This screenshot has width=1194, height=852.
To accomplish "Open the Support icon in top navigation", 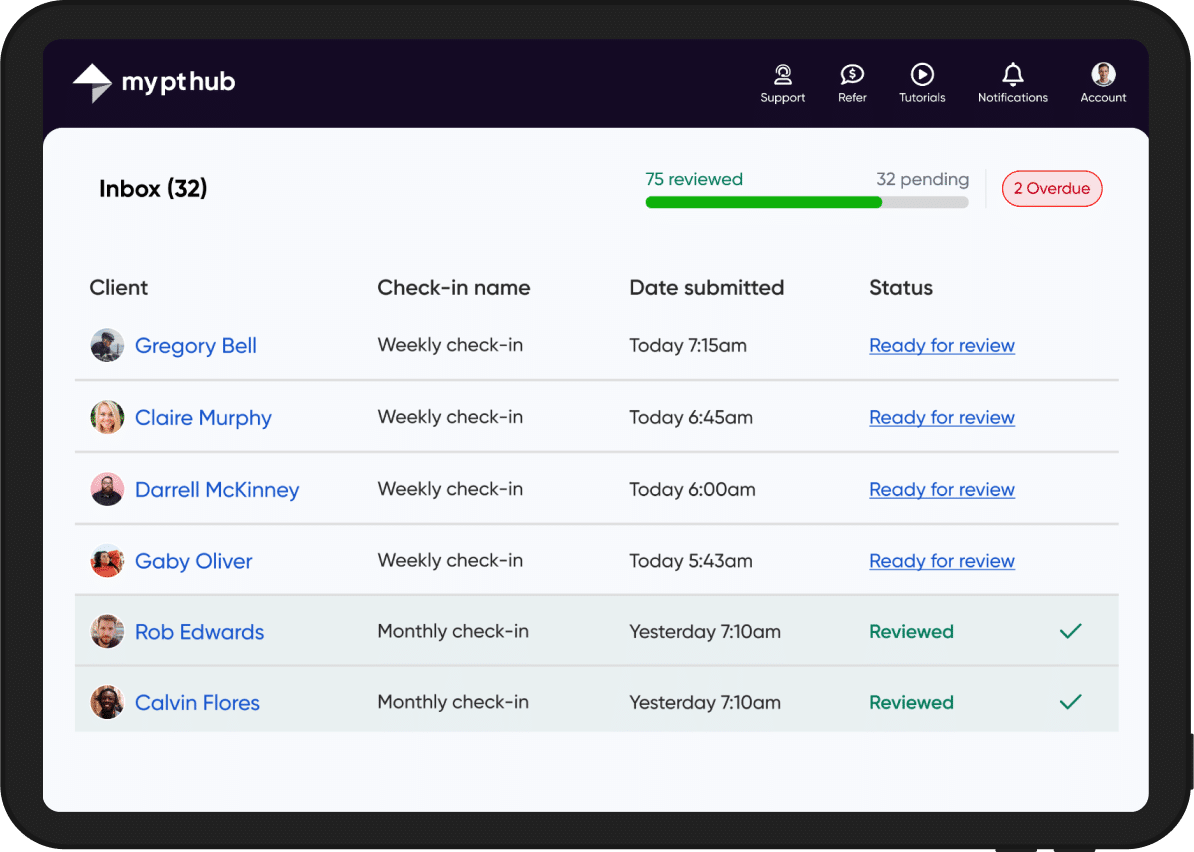I will tap(783, 76).
